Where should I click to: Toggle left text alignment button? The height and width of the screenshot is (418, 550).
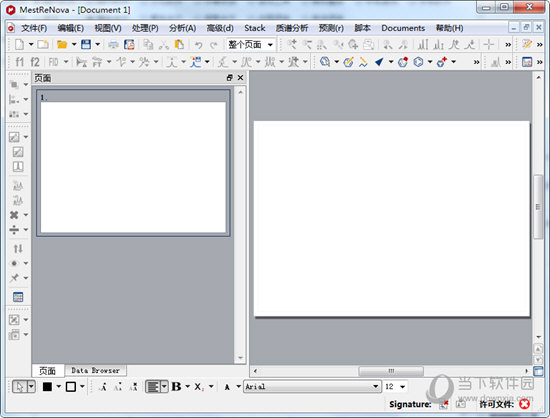[x=153, y=386]
